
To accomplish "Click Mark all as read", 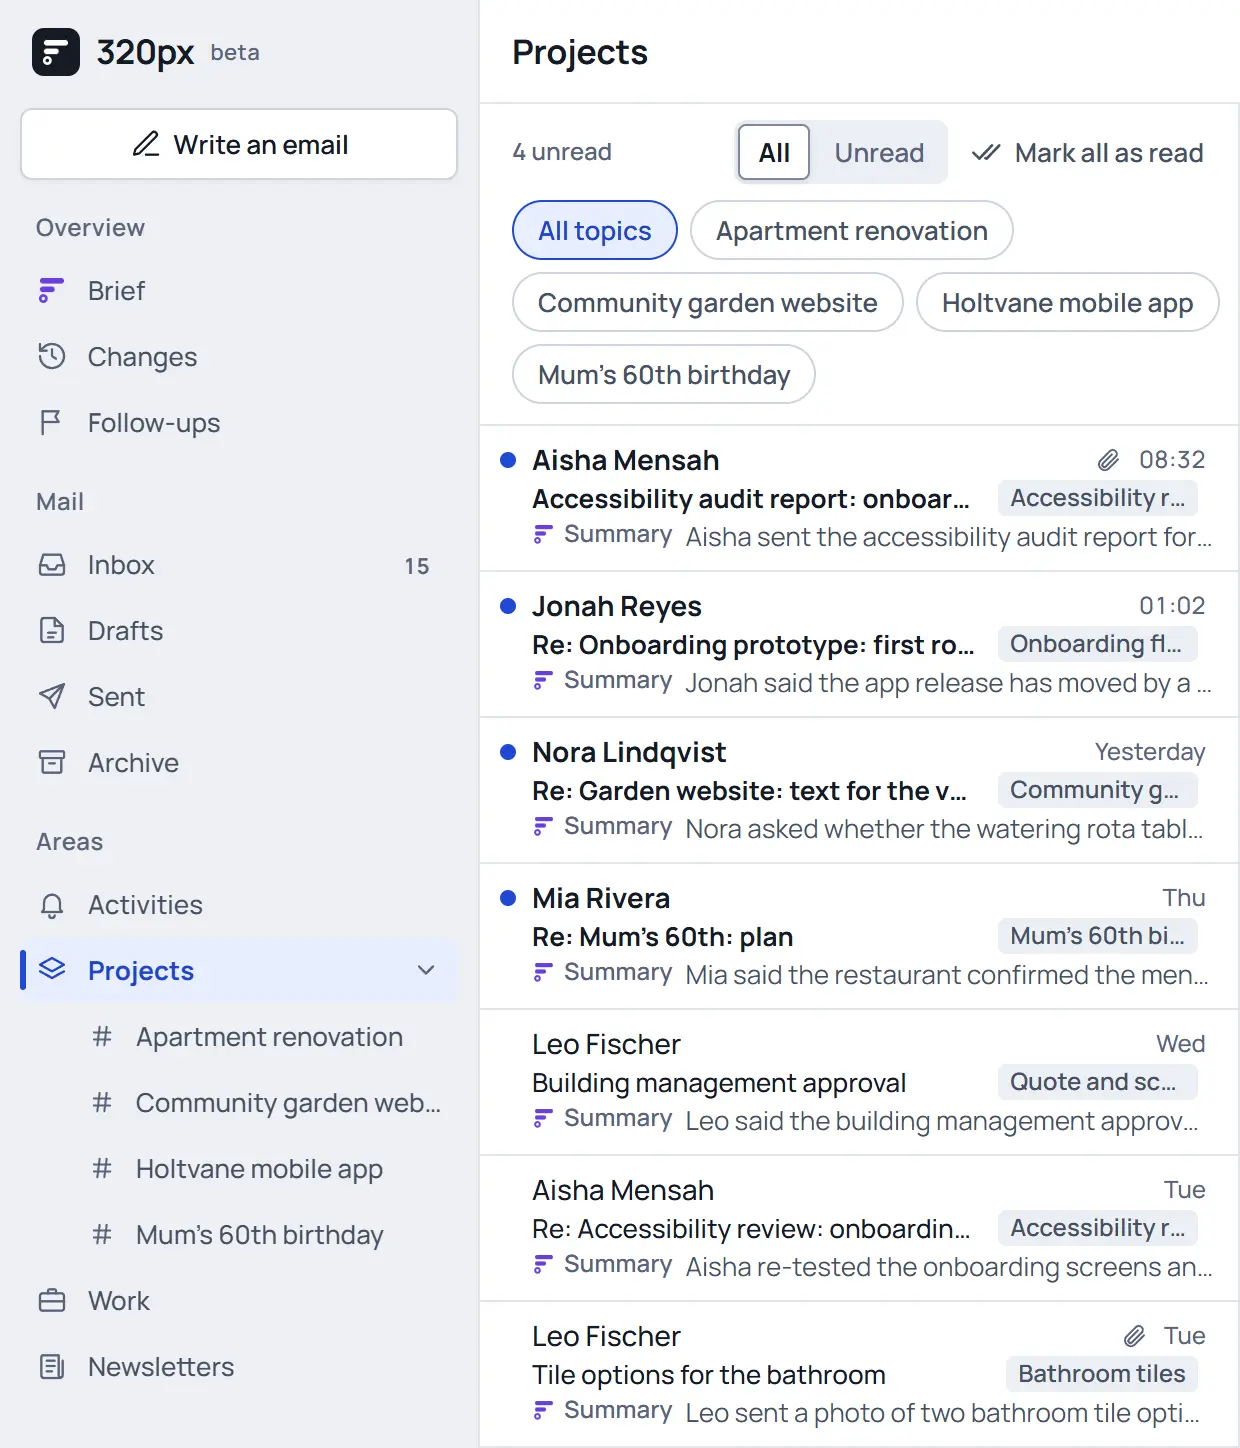I will (1088, 152).
